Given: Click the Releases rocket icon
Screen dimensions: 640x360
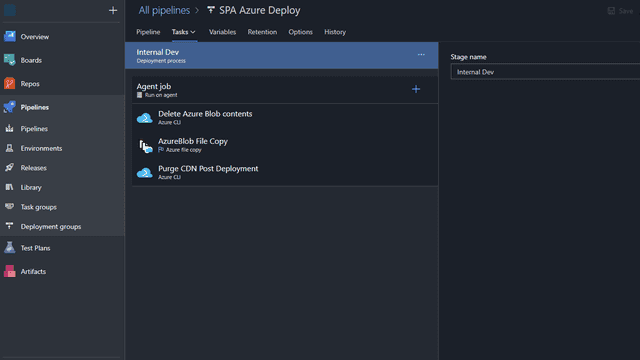Looking at the screenshot, I should coord(9,168).
